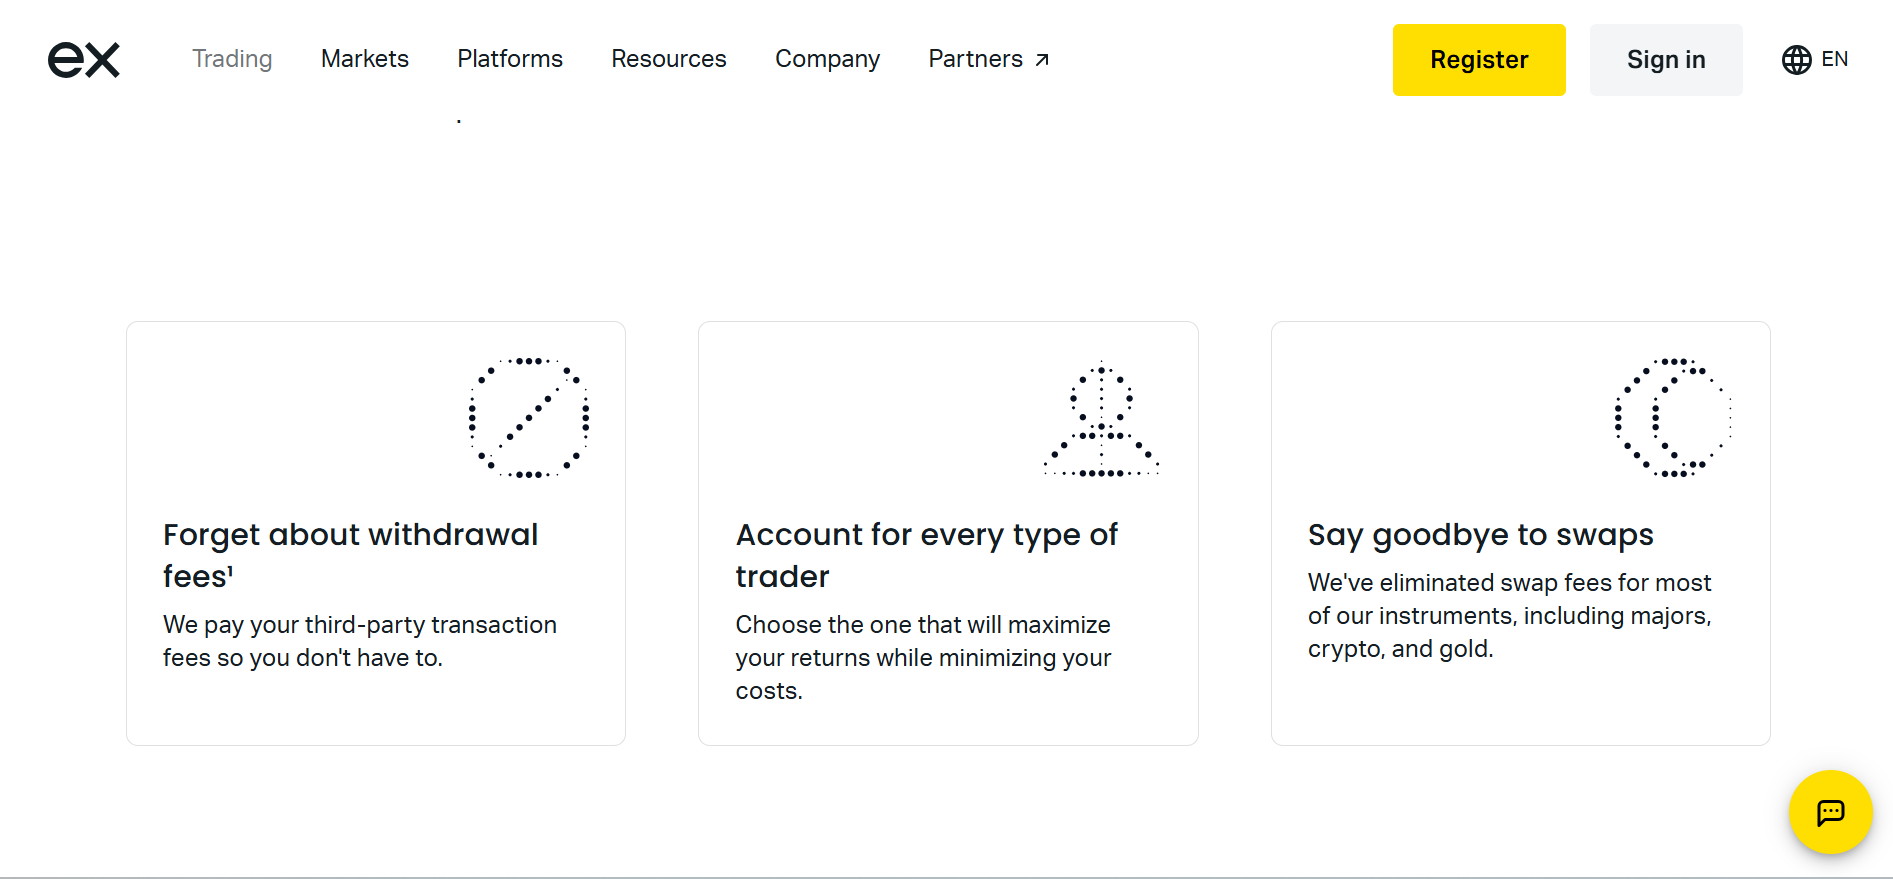Open the live chat bubble

point(1830,813)
